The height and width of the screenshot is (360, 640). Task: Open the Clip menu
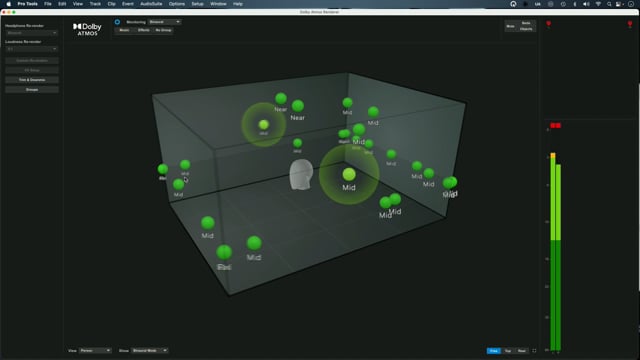[x=111, y=4]
